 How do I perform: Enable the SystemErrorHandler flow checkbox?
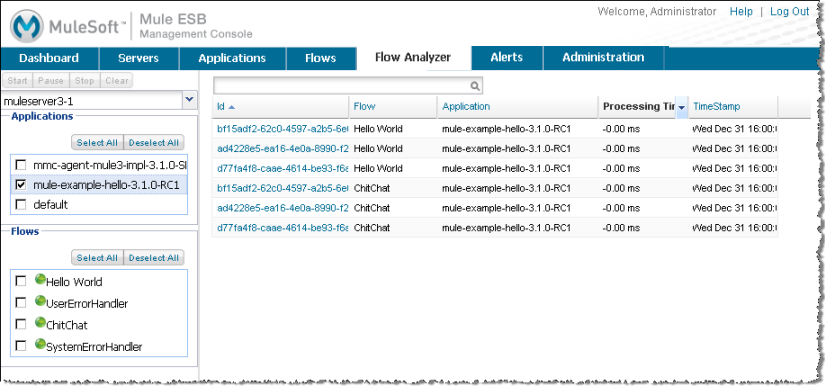[21, 346]
